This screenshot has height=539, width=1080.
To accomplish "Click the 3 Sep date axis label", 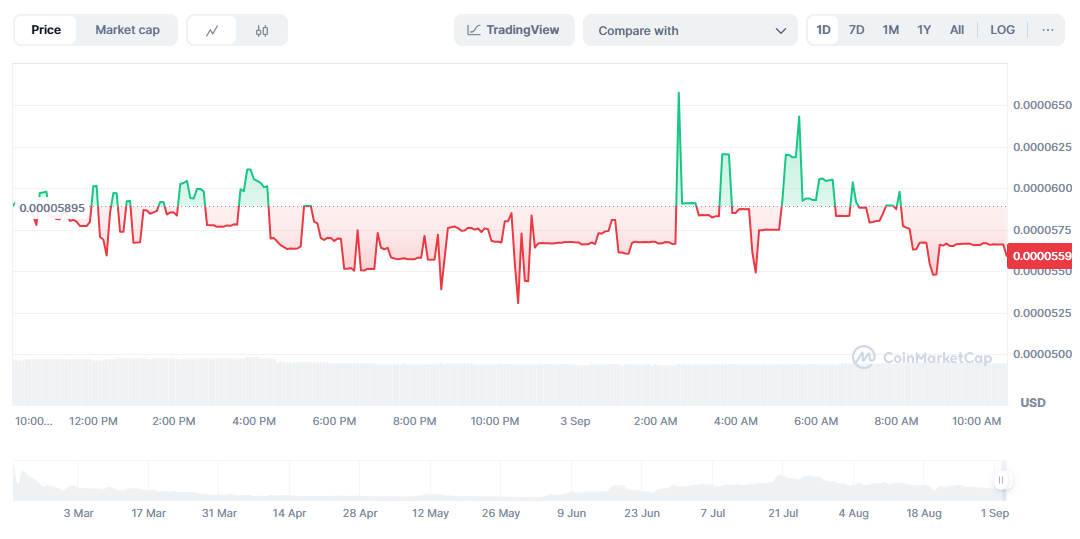I will click(575, 421).
